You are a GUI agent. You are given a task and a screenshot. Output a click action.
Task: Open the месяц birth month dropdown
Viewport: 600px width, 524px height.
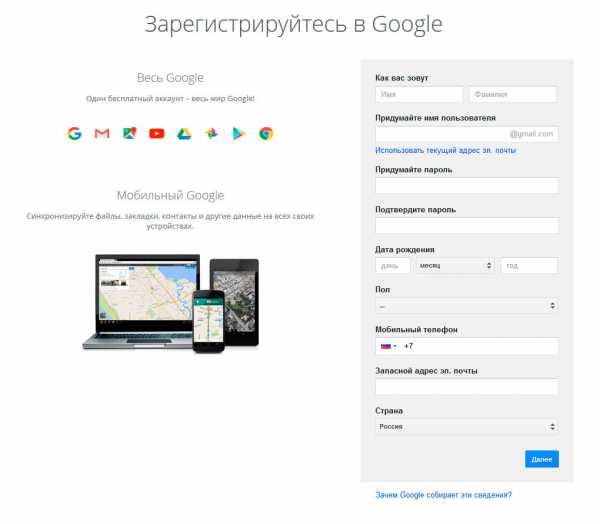(x=455, y=266)
